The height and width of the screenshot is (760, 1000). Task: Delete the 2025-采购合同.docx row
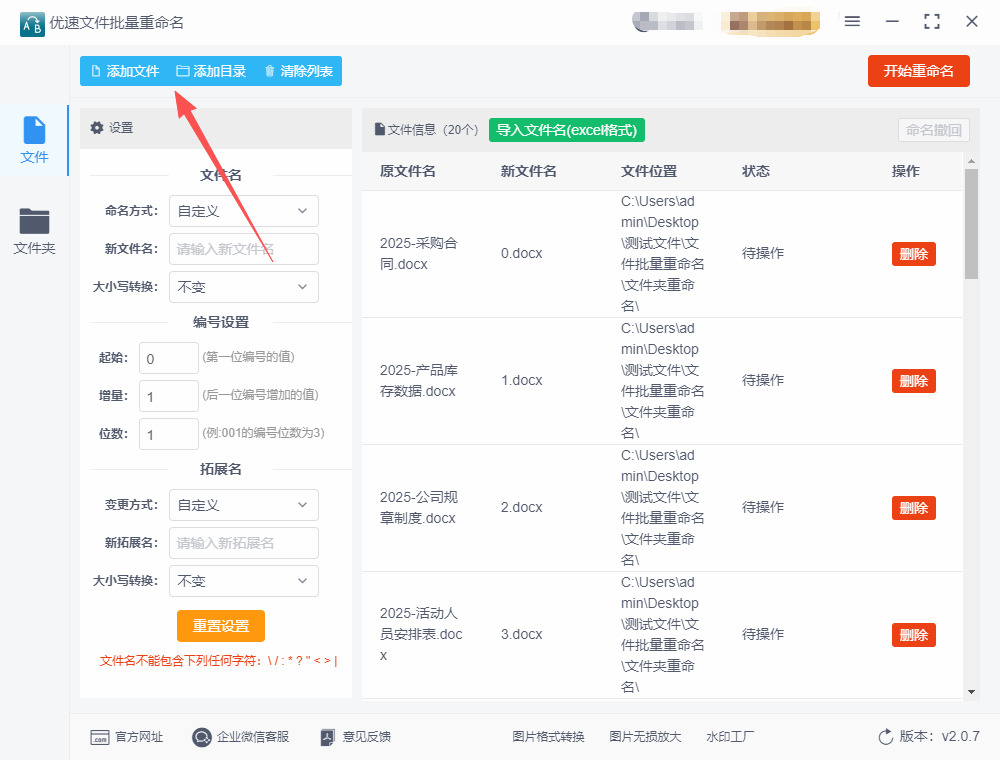point(913,254)
